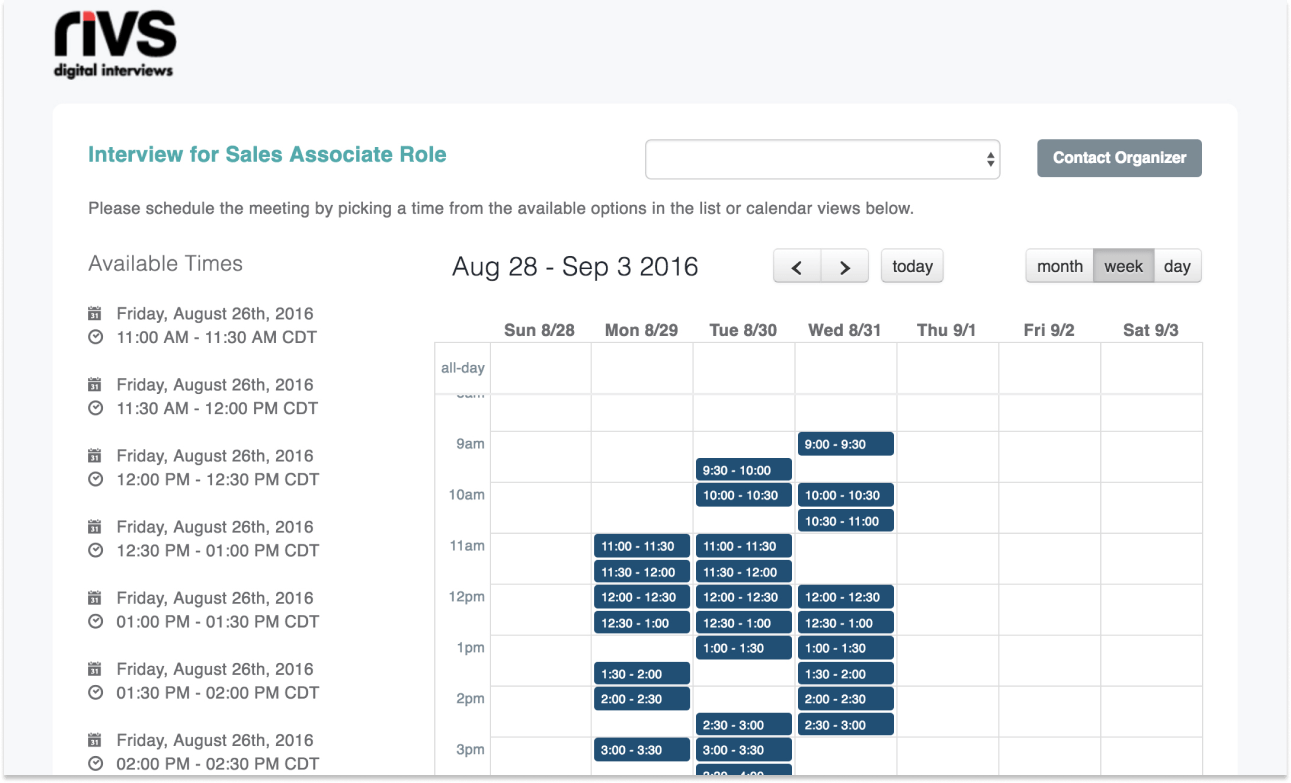Book Monday 3:00 - 3:30 calendar slot

click(641, 750)
